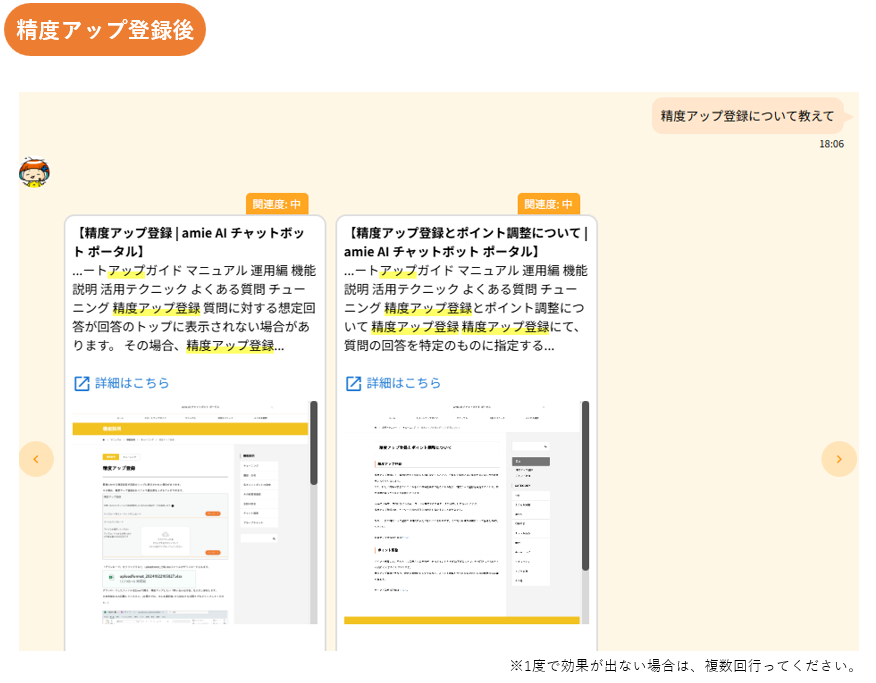Click the 【精度アップ登録】 card title
876x683 pixels.
[189, 241]
